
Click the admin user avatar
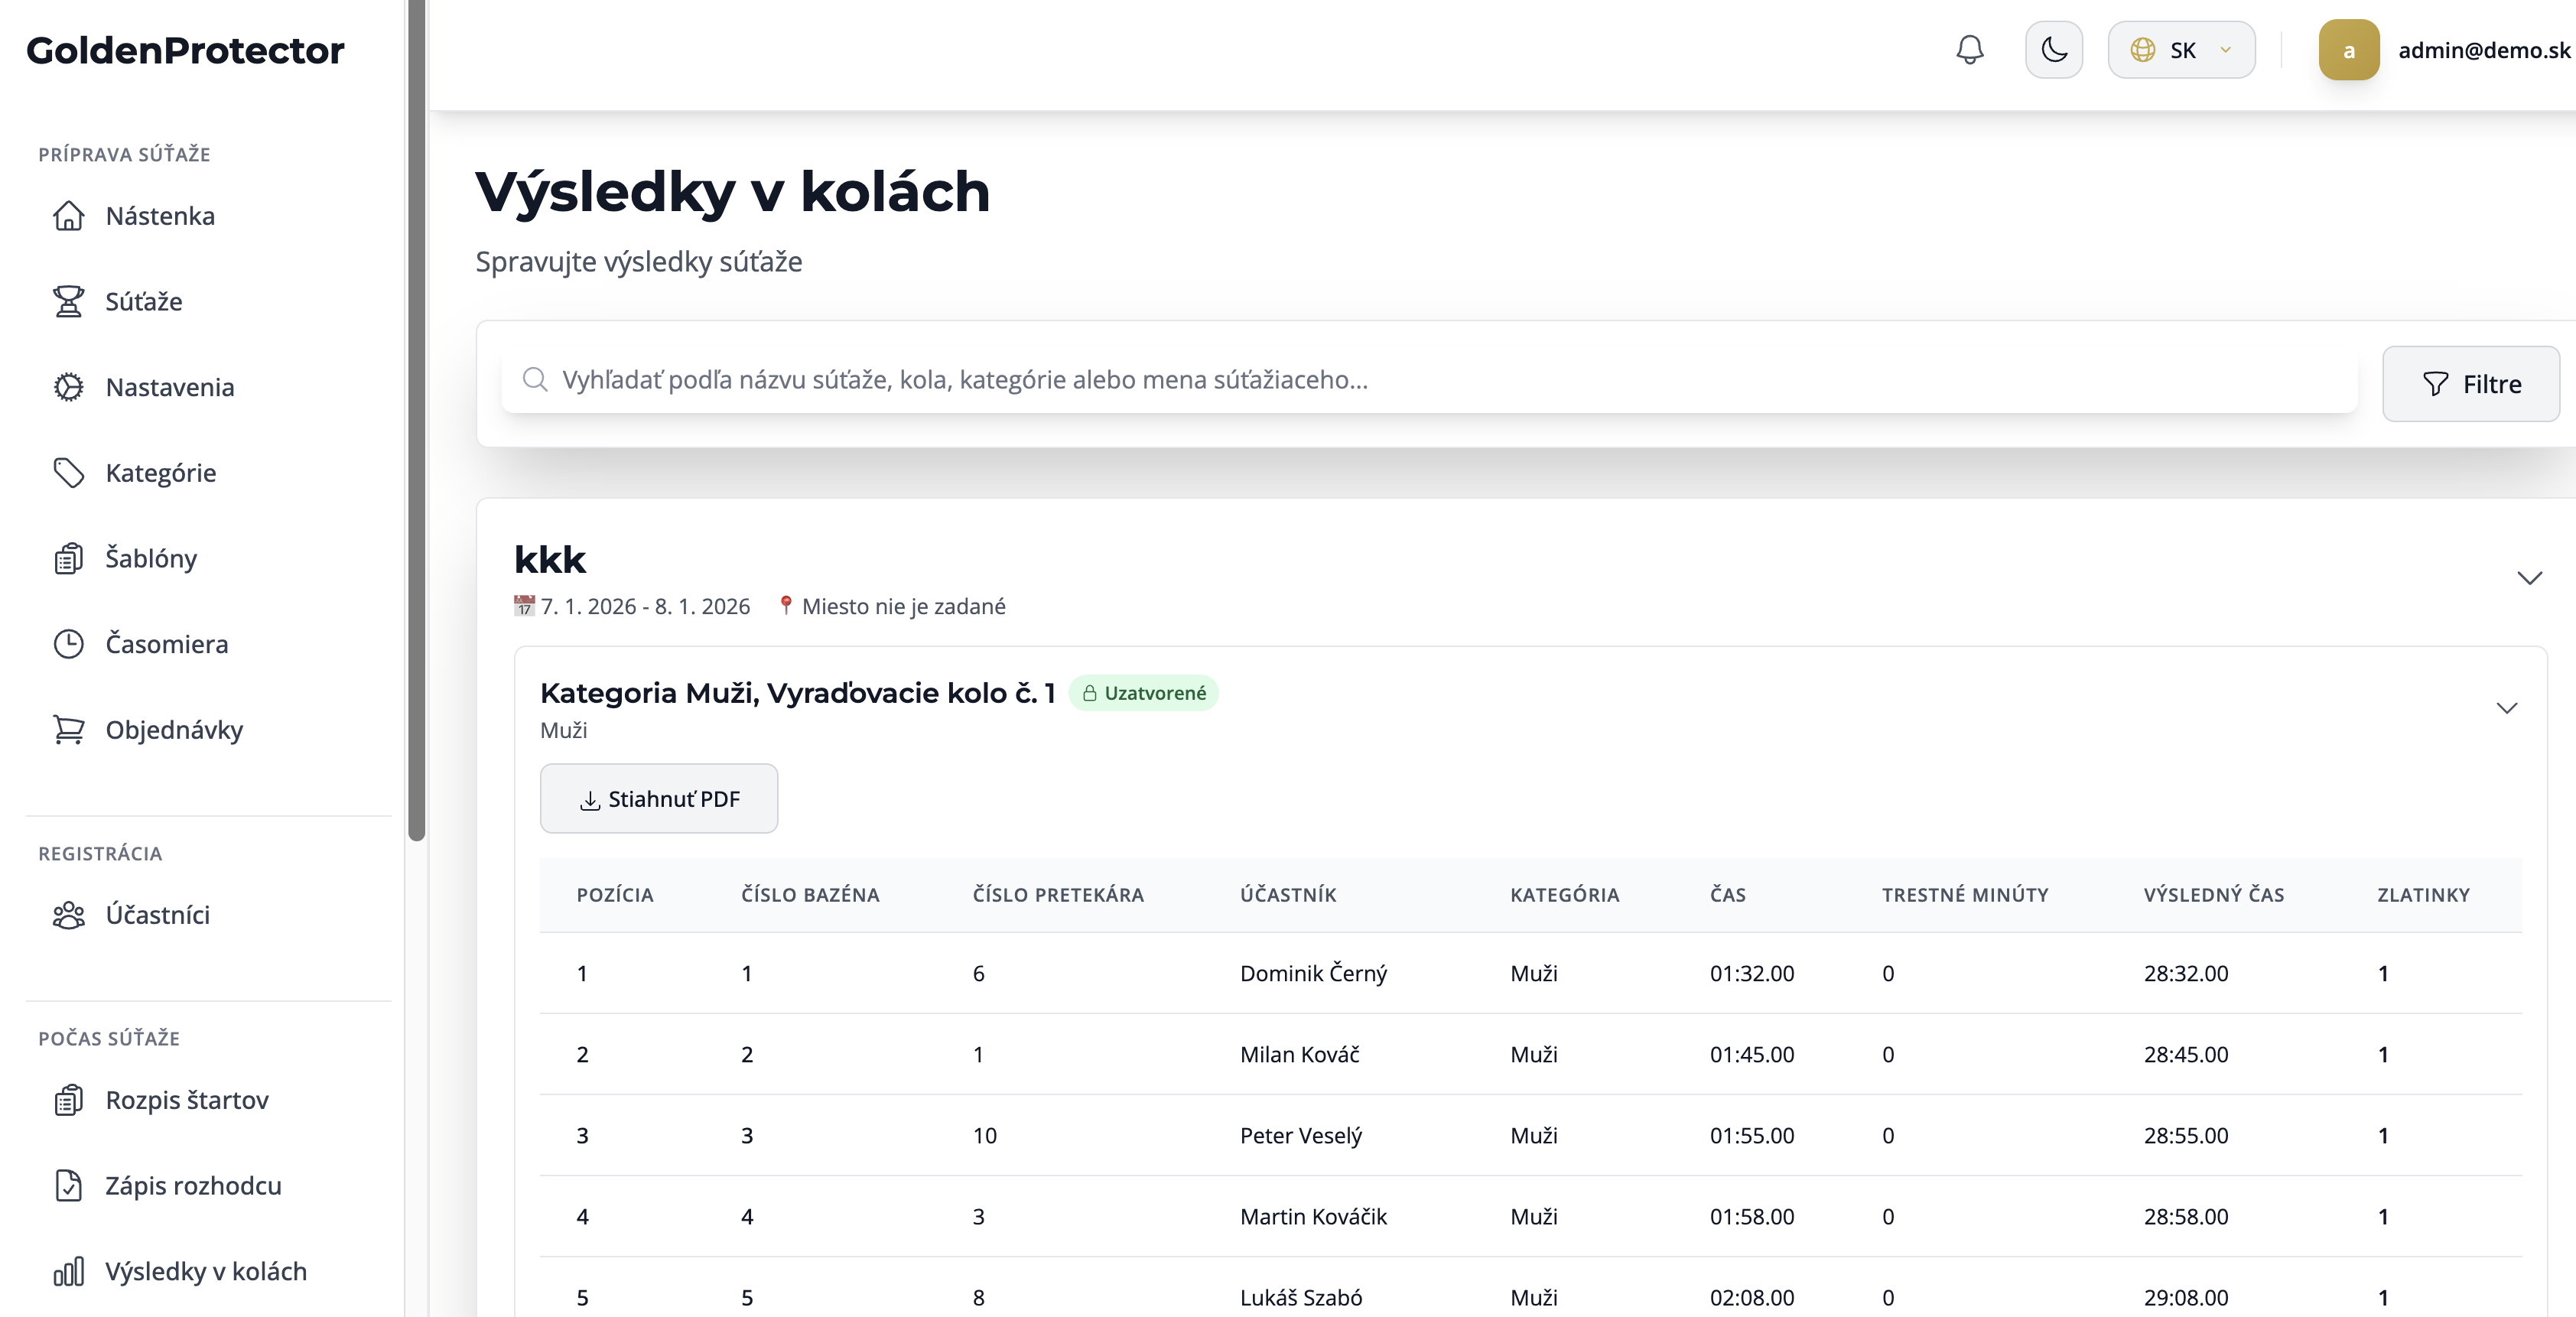coord(2348,50)
